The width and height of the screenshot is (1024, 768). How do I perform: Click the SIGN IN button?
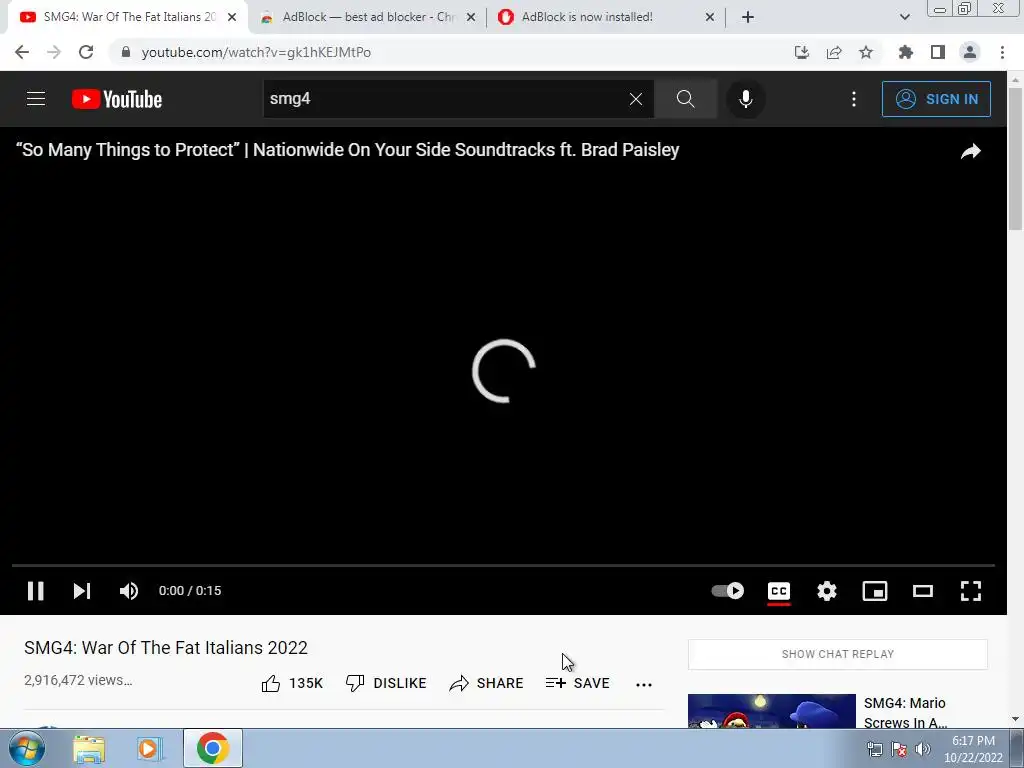pos(936,99)
